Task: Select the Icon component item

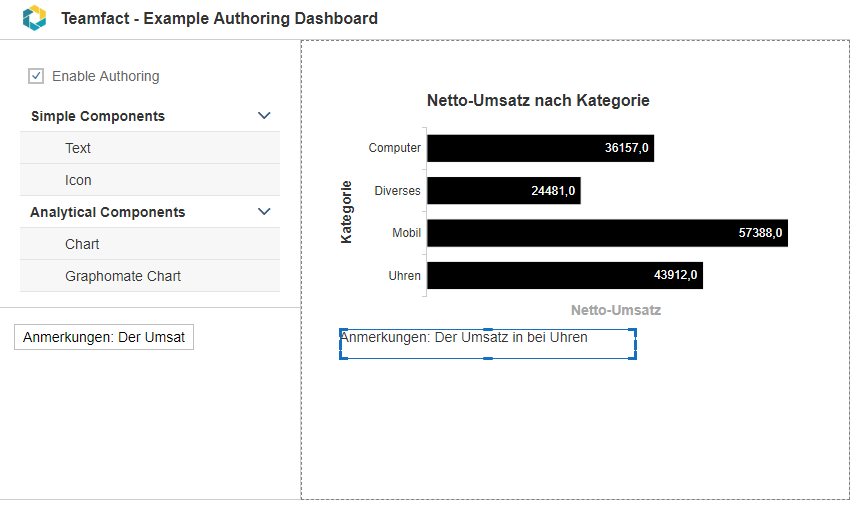Action: coord(150,180)
